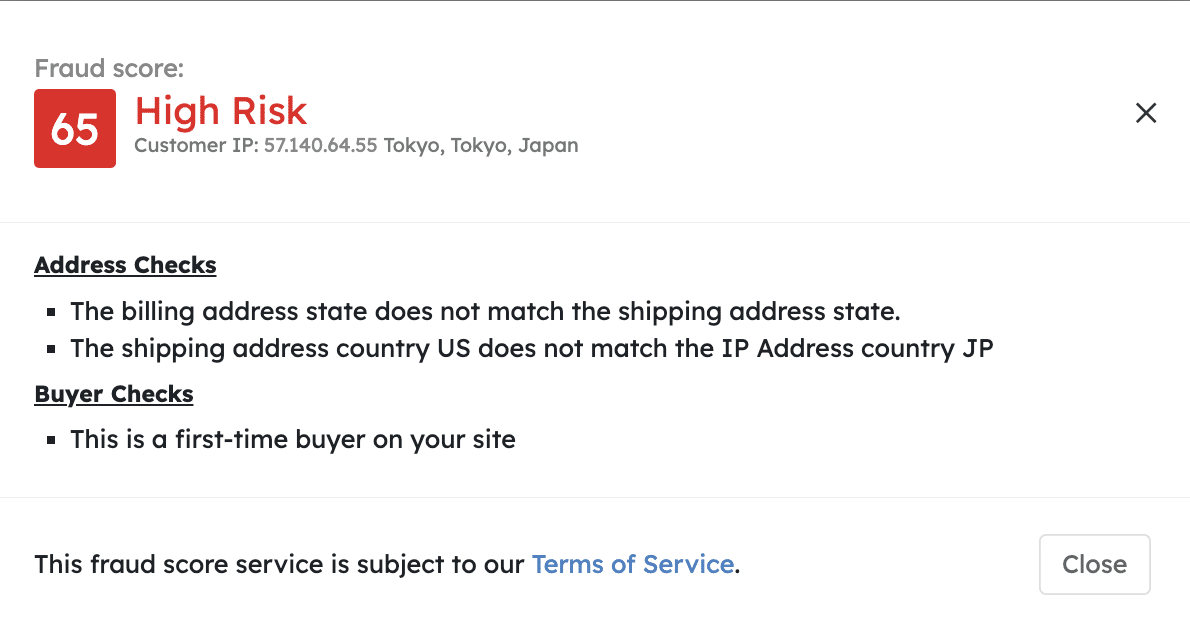Click bullet marker before shipping address line
Viewport: 1190px width, 630px height.
point(51,350)
